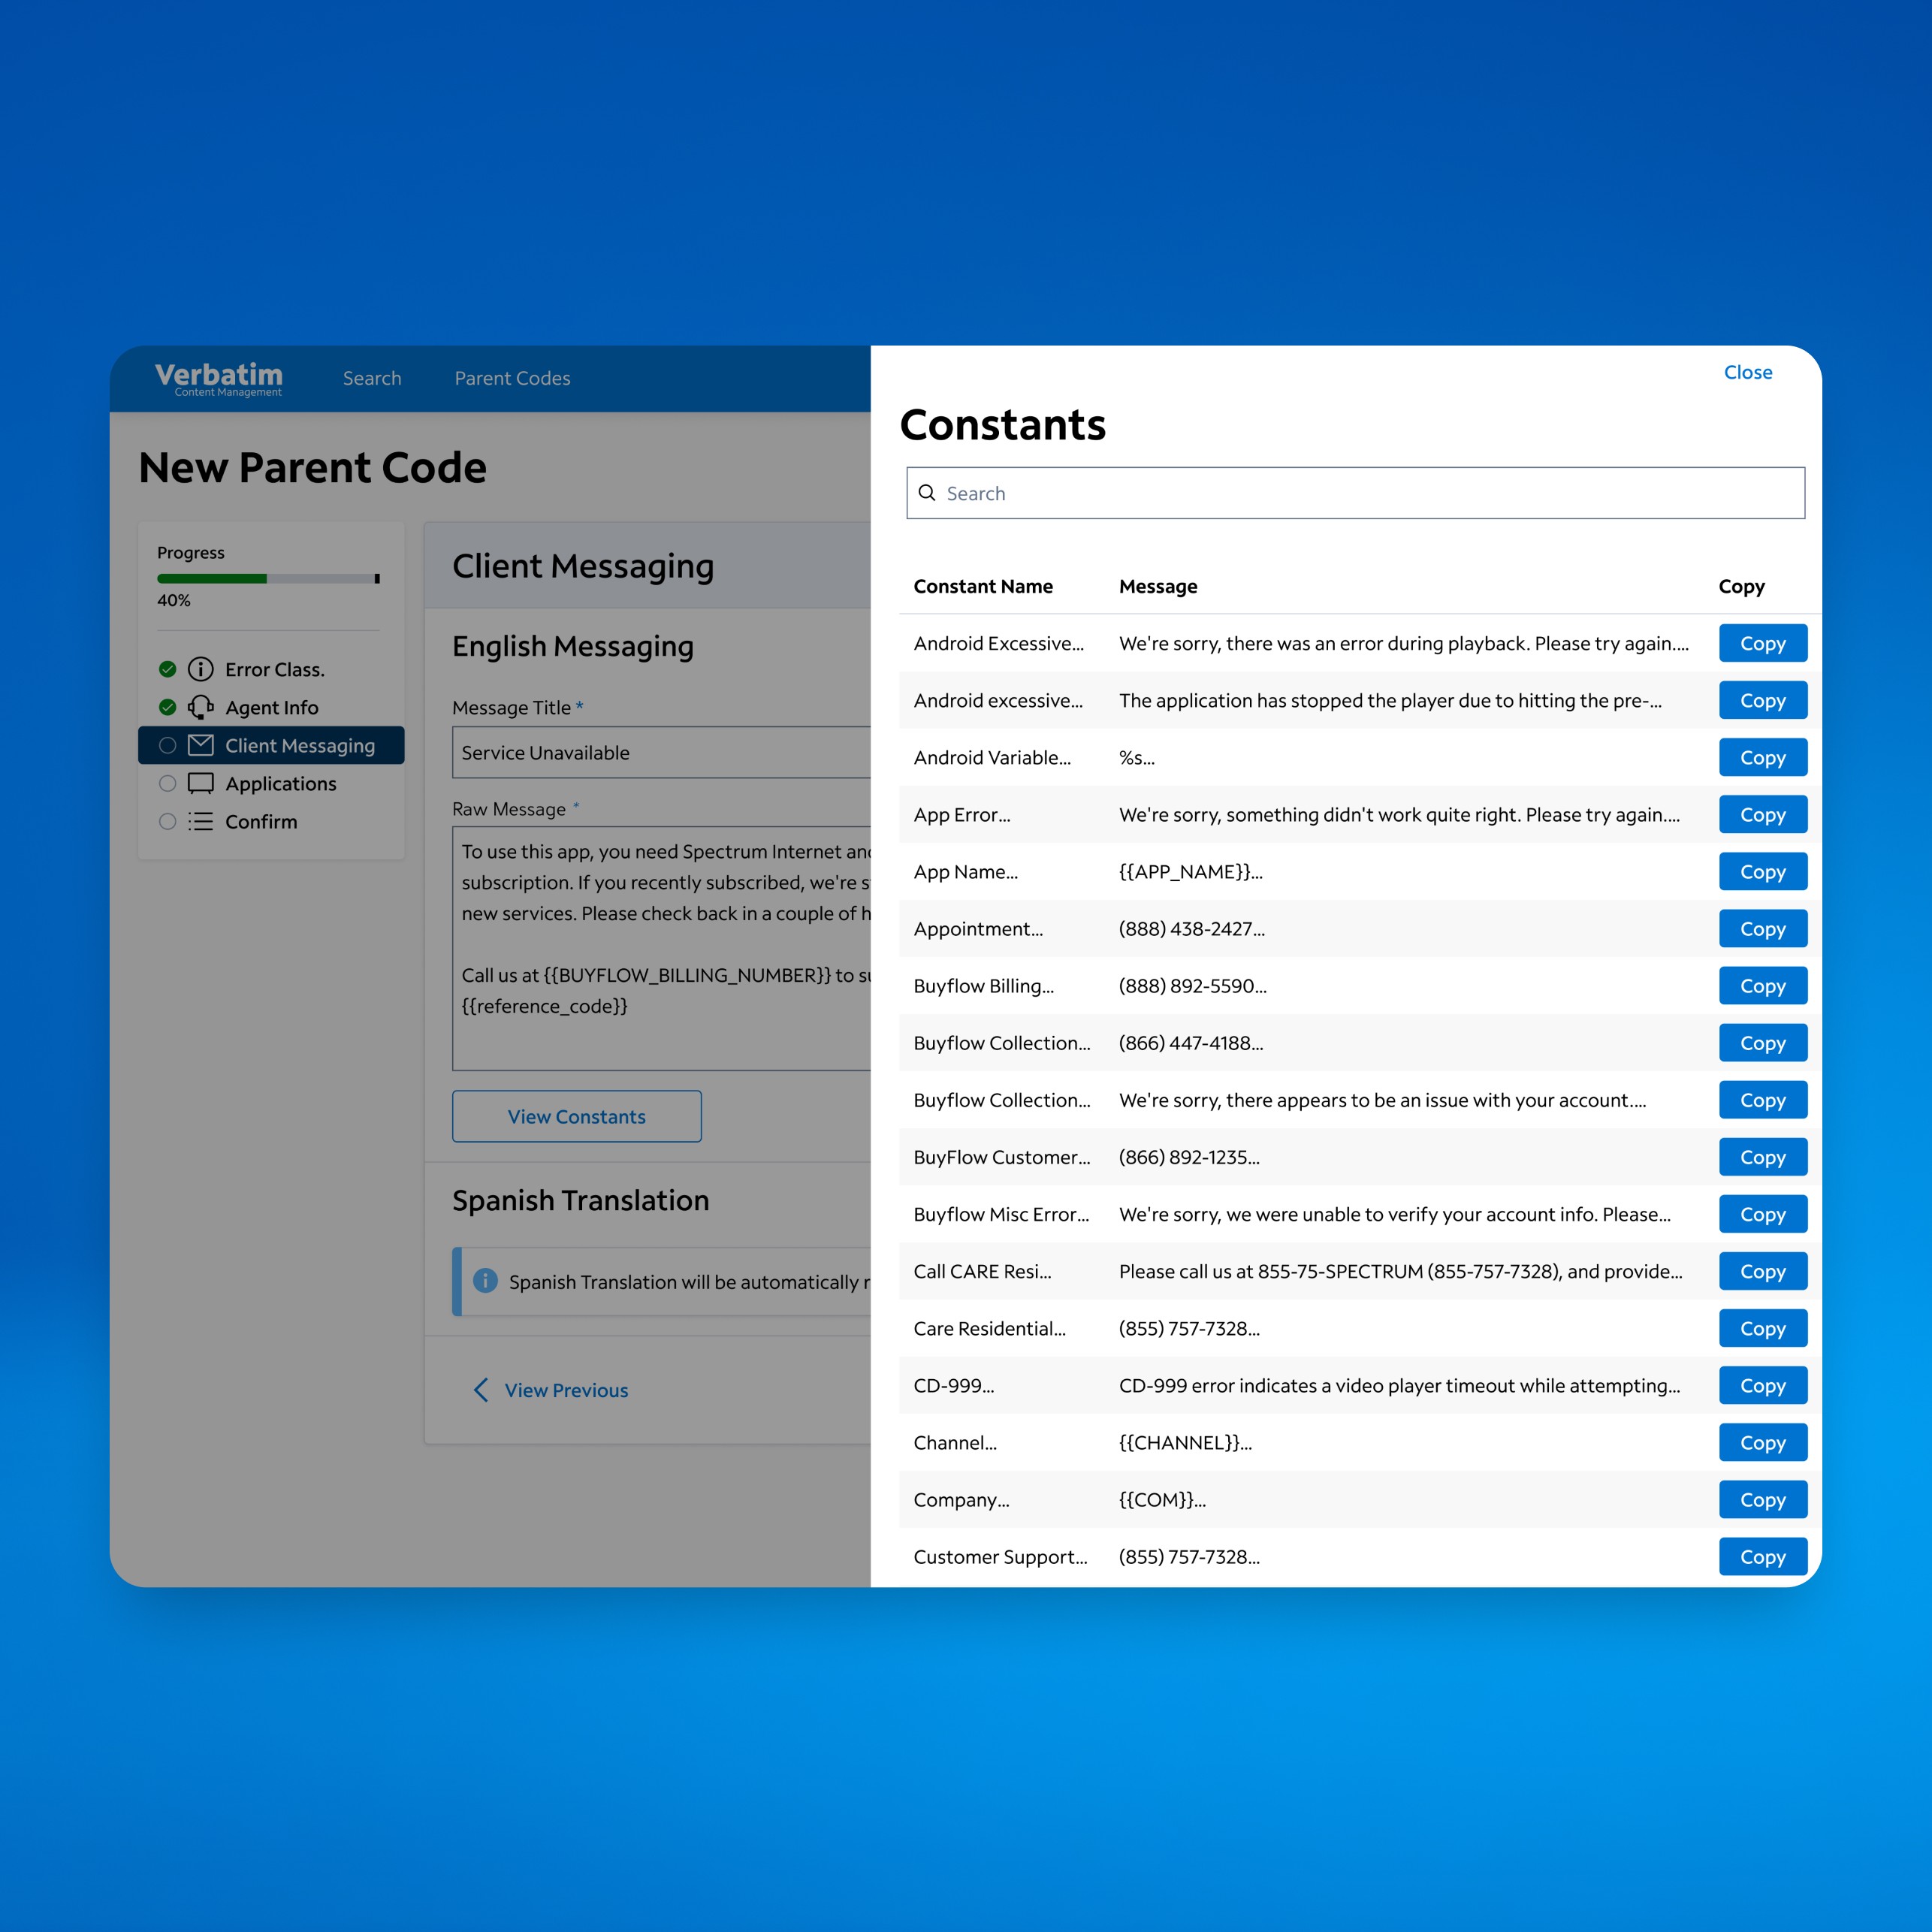This screenshot has height=1932, width=1932.
Task: Copy the Buyflow Billing constant
Action: [x=1762, y=986]
